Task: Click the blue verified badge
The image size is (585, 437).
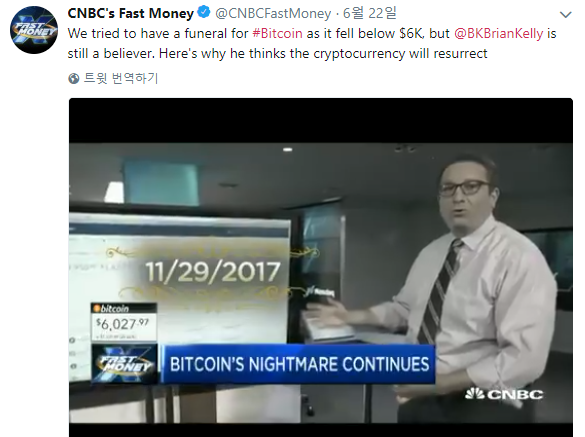Action: pos(204,13)
